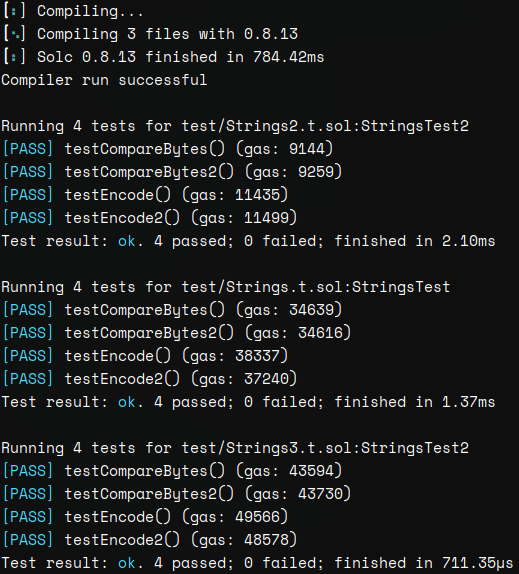Select testCompareBytes2() with gas 9259
This screenshot has height=574, width=519.
point(203,172)
